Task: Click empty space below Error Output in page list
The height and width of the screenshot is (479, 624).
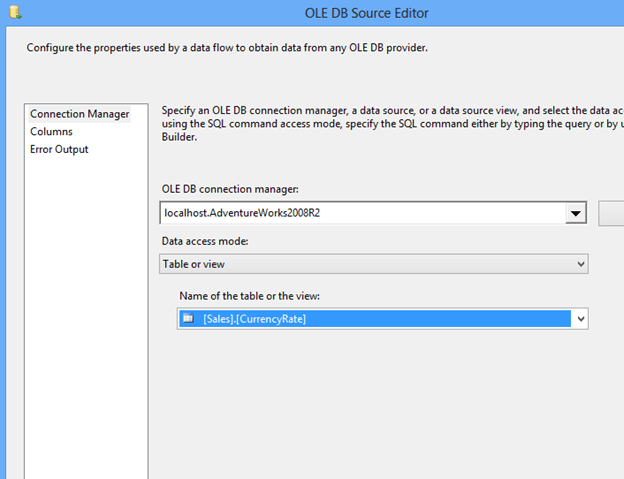Action: (85, 300)
